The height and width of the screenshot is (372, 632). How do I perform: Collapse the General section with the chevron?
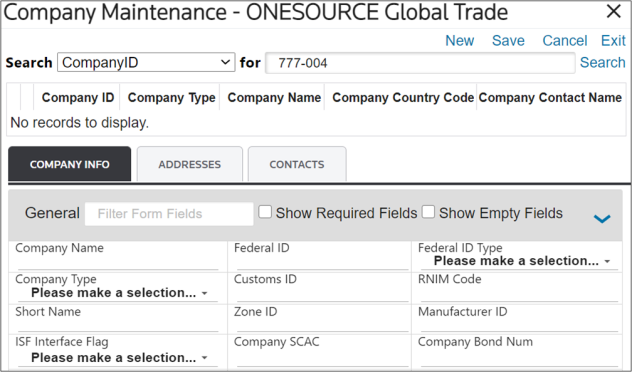[x=602, y=218]
